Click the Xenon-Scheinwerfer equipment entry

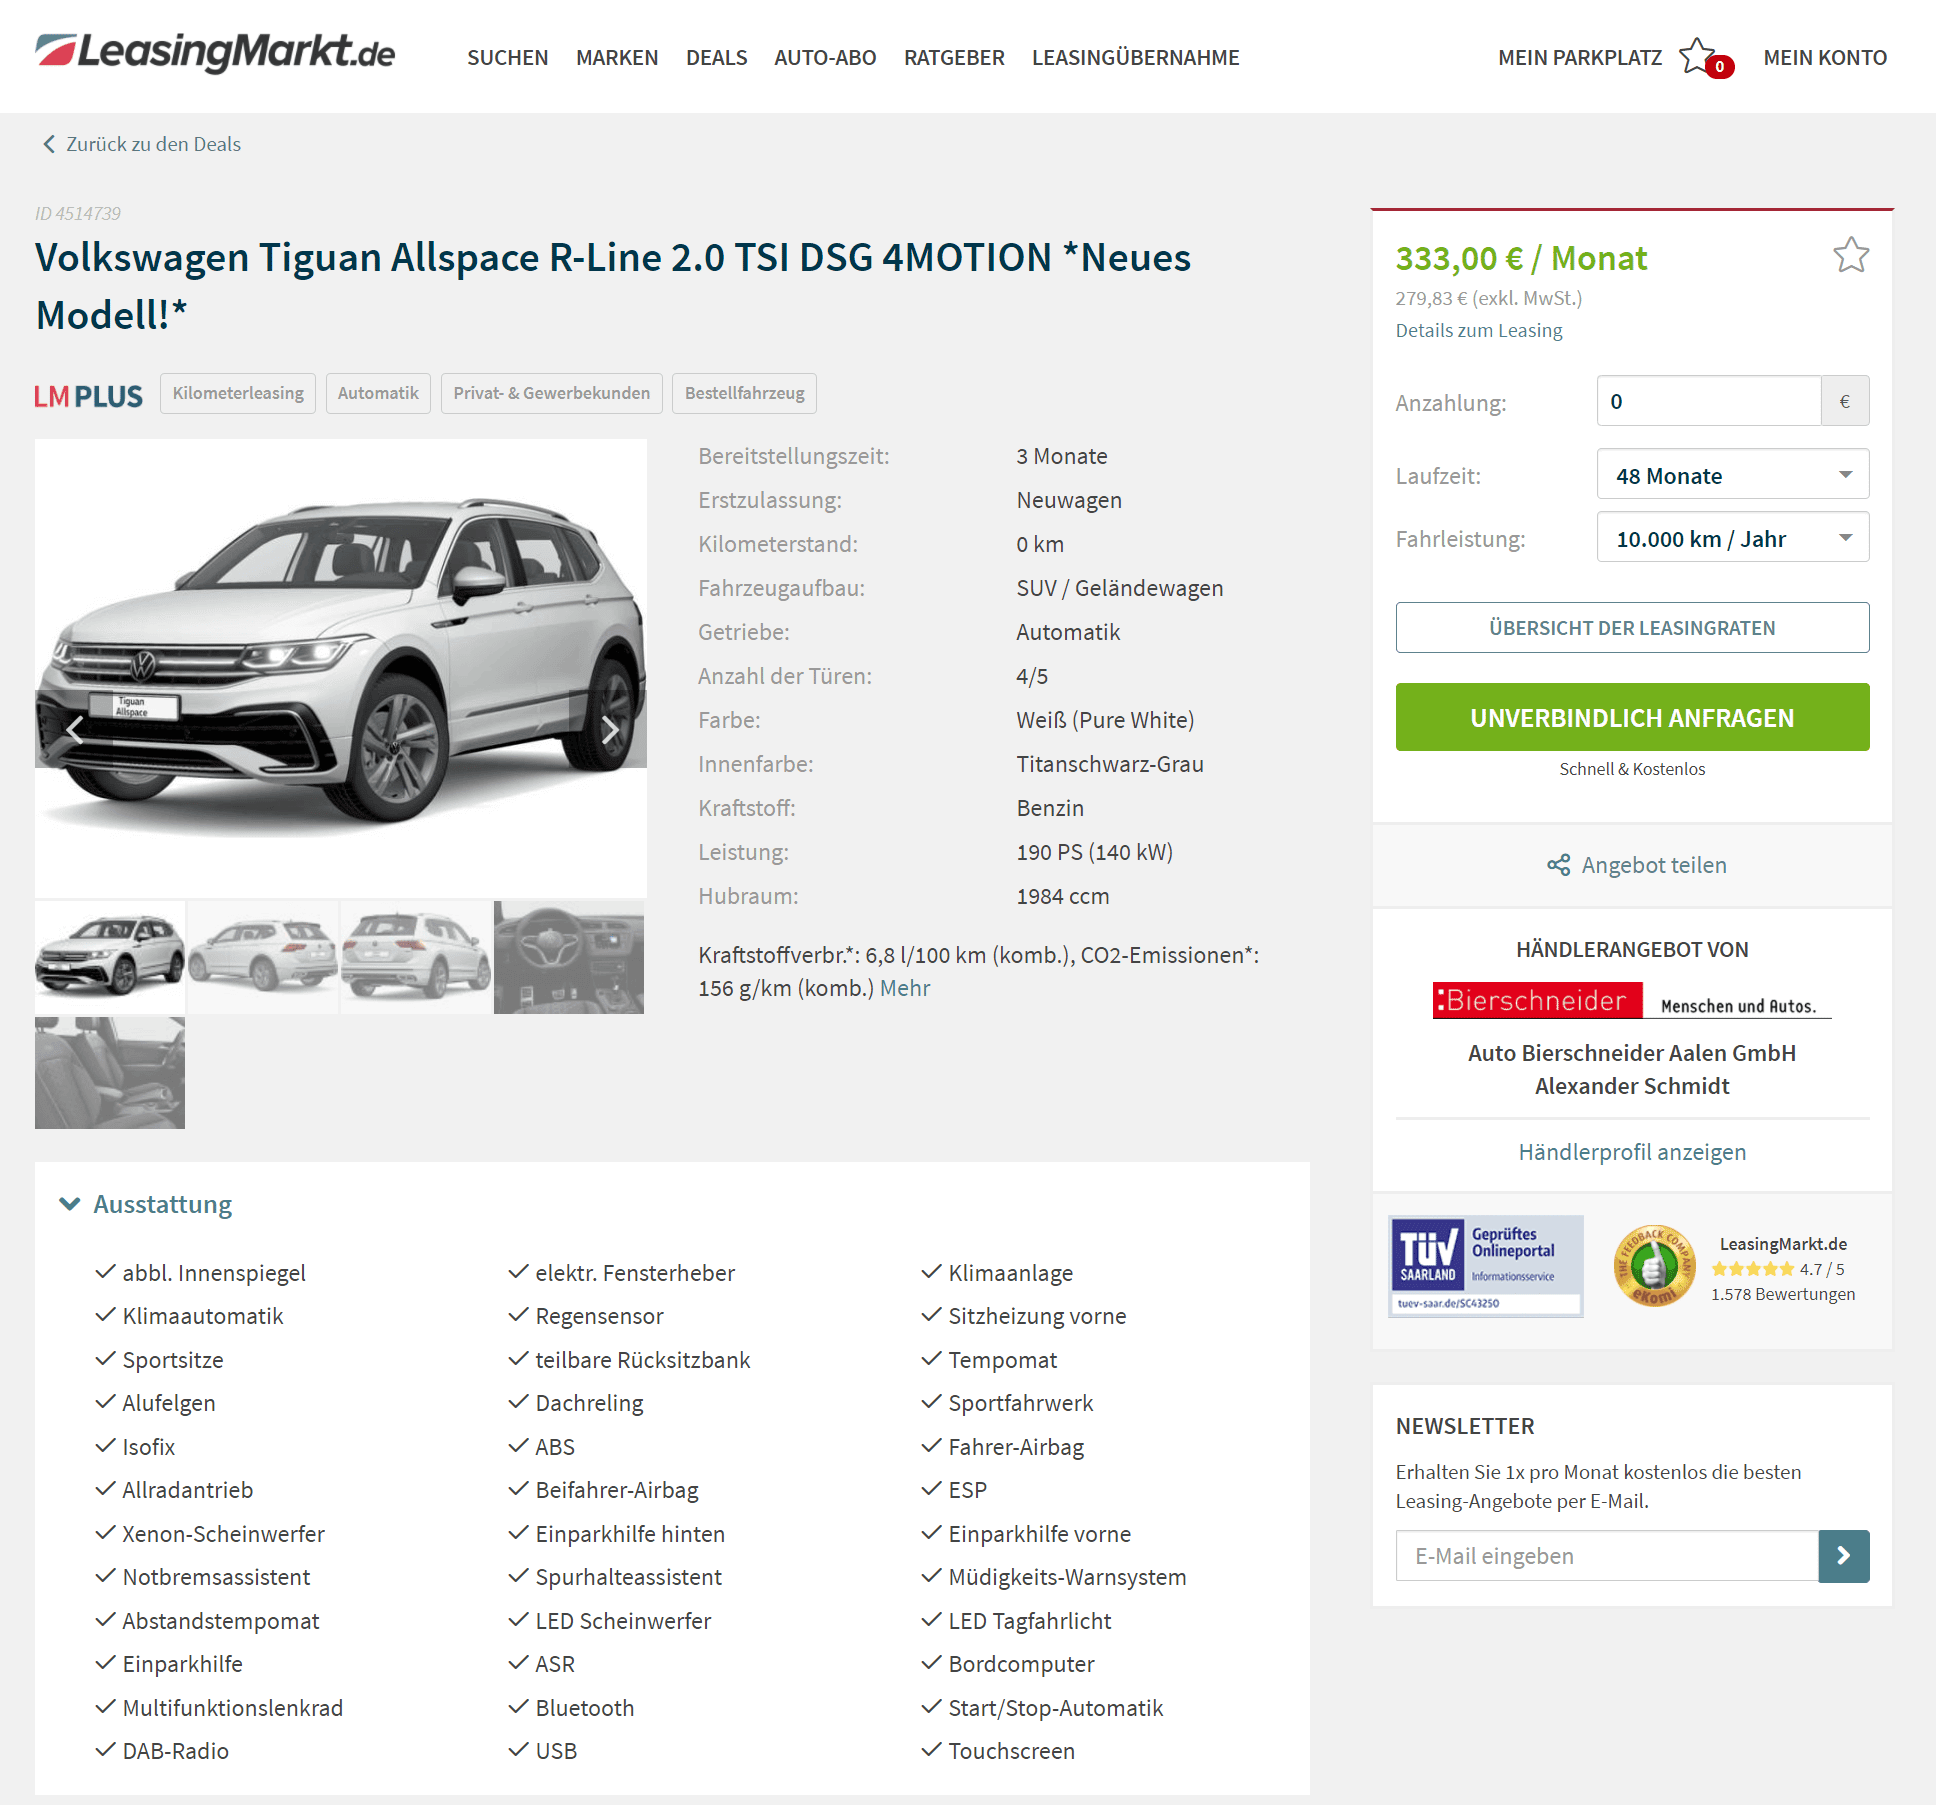[224, 1534]
